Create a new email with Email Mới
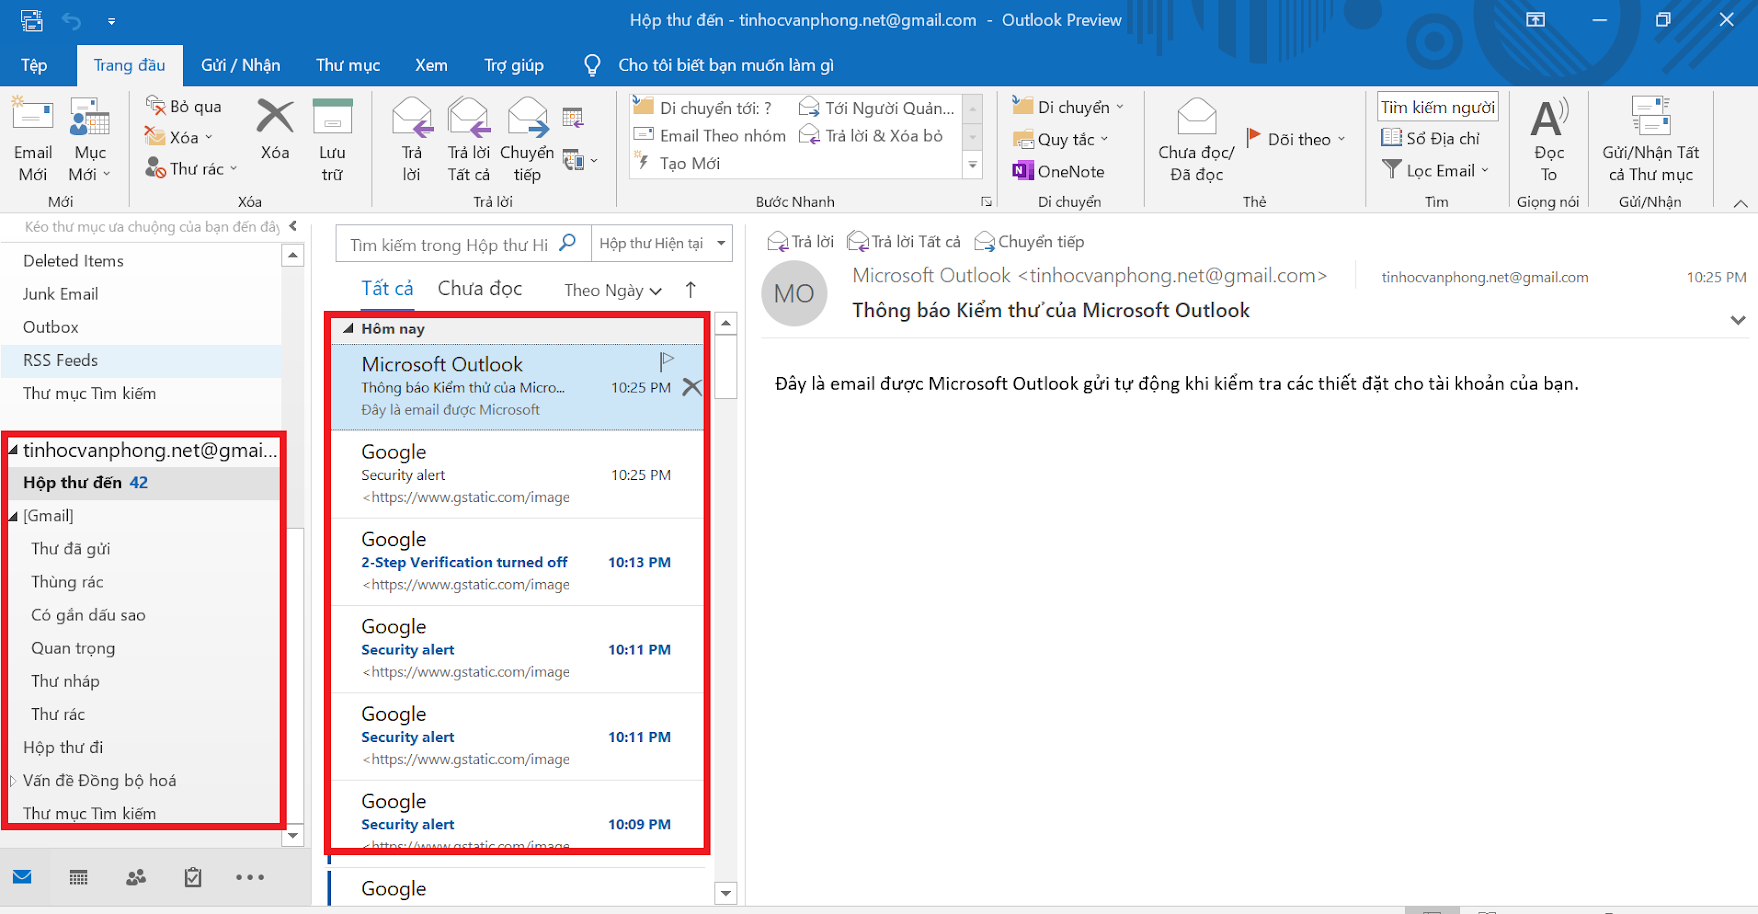This screenshot has width=1758, height=914. click(x=33, y=140)
